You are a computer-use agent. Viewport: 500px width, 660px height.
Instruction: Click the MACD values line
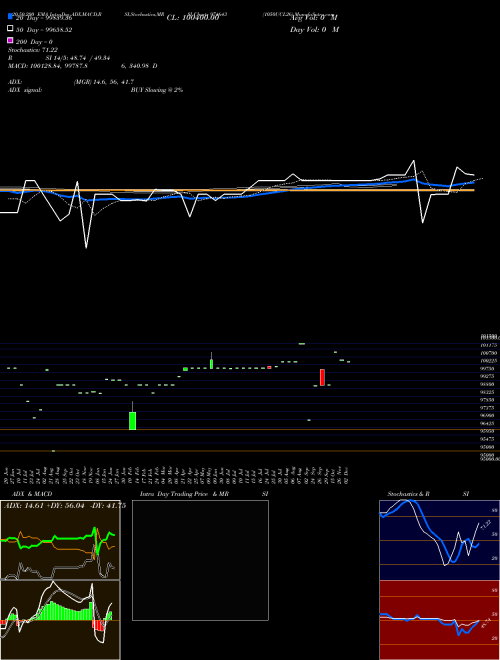82,66
